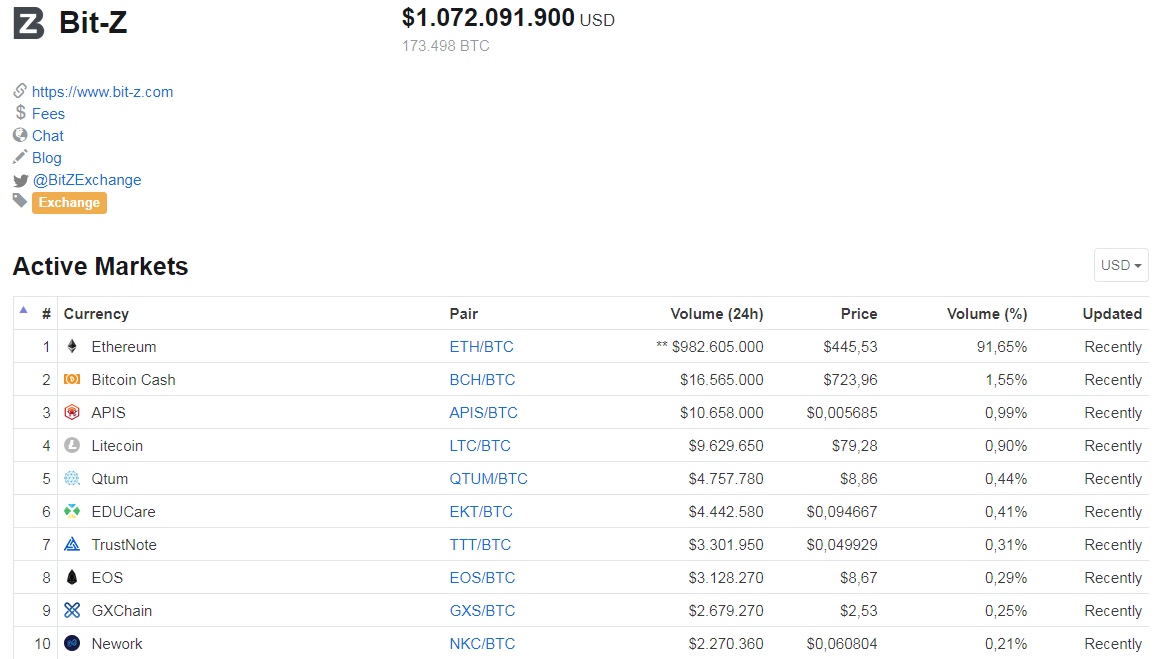Click the $2.270.360 Nework volume cell
The image size is (1160, 659).
coord(726,644)
